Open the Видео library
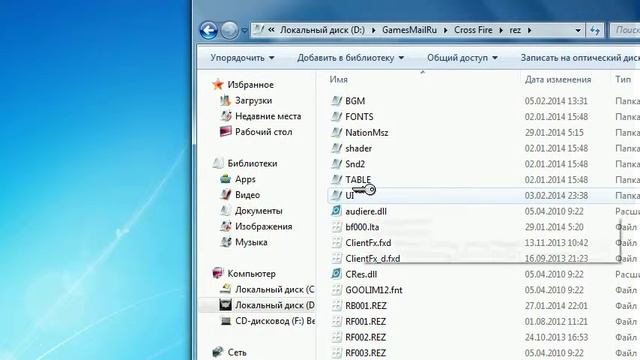The image size is (640, 360). point(247,195)
